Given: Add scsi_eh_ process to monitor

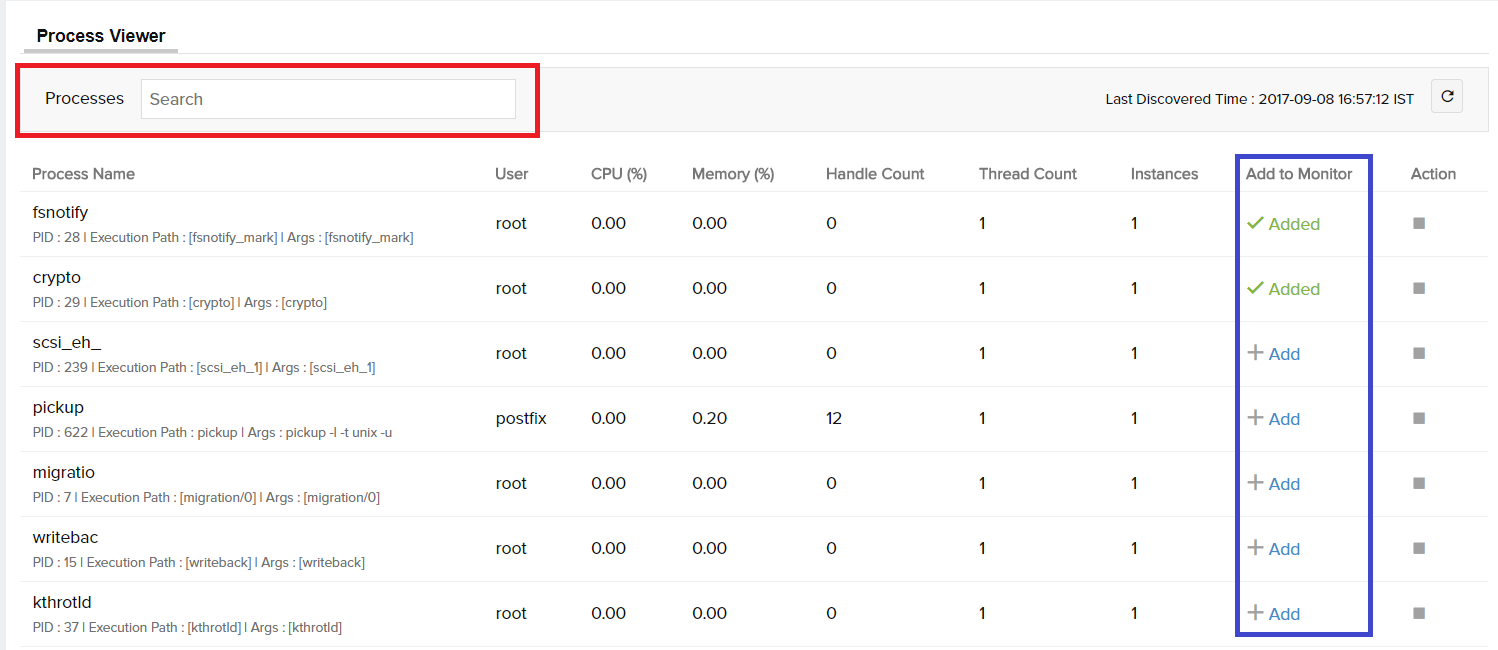Looking at the screenshot, I should [x=1274, y=354].
